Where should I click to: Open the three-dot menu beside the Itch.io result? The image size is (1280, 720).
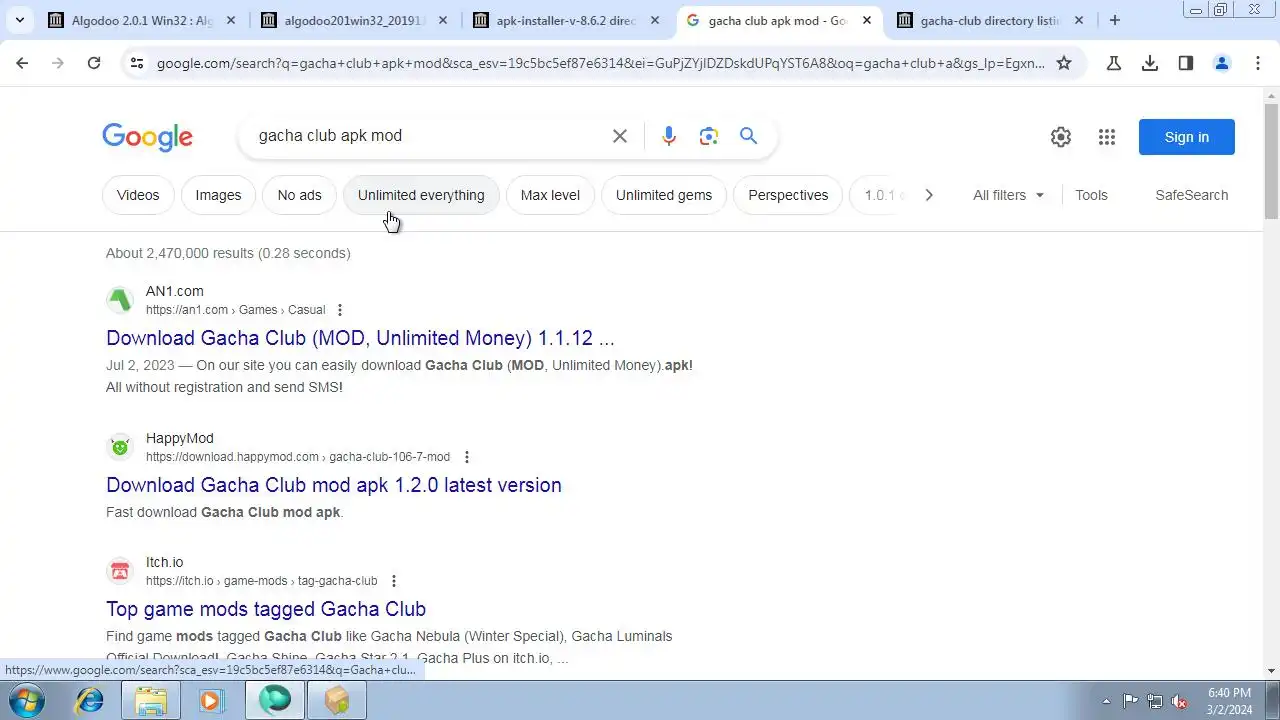tap(394, 581)
